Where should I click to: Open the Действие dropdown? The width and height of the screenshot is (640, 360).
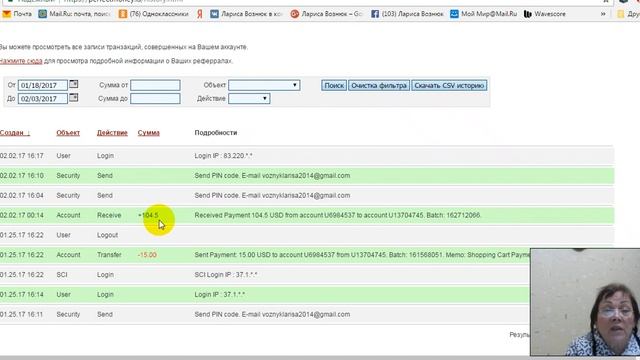(x=249, y=98)
